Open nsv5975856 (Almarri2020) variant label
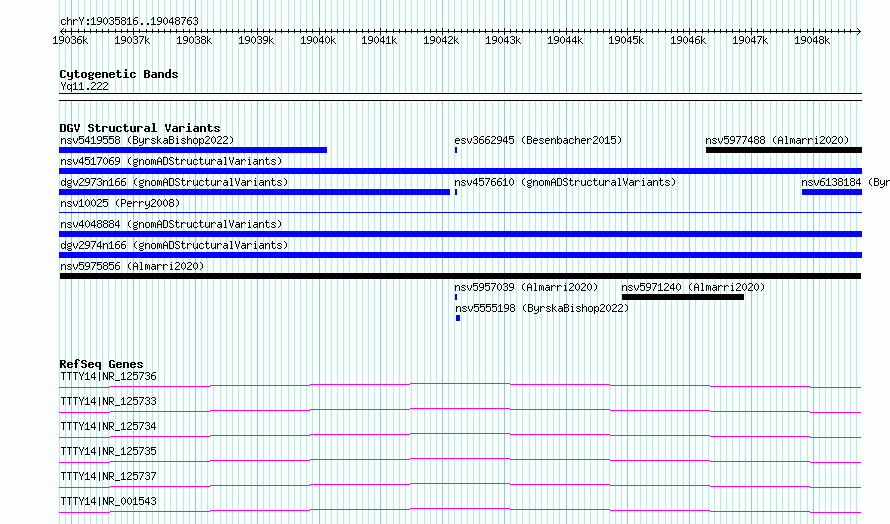Viewport: 890px width, 524px height. [132, 266]
